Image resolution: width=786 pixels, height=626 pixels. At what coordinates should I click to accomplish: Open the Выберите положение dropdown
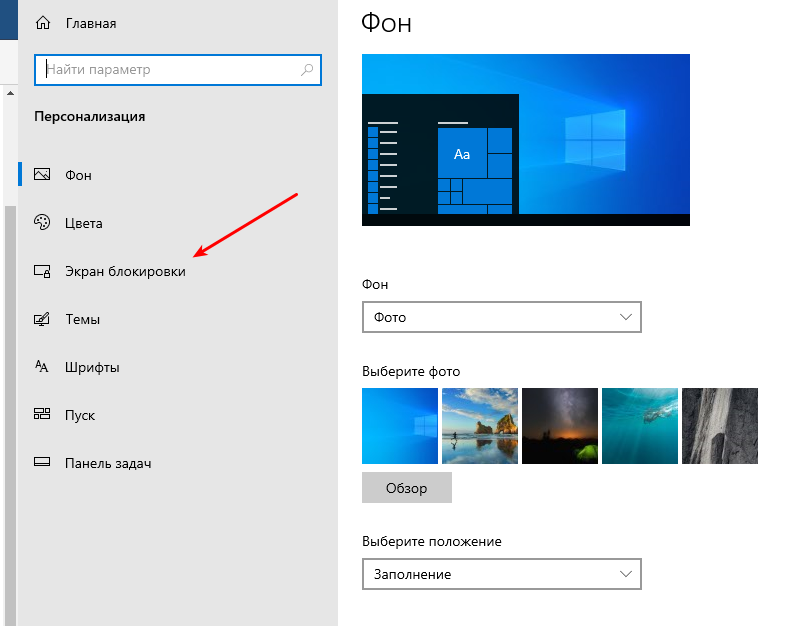coord(500,574)
